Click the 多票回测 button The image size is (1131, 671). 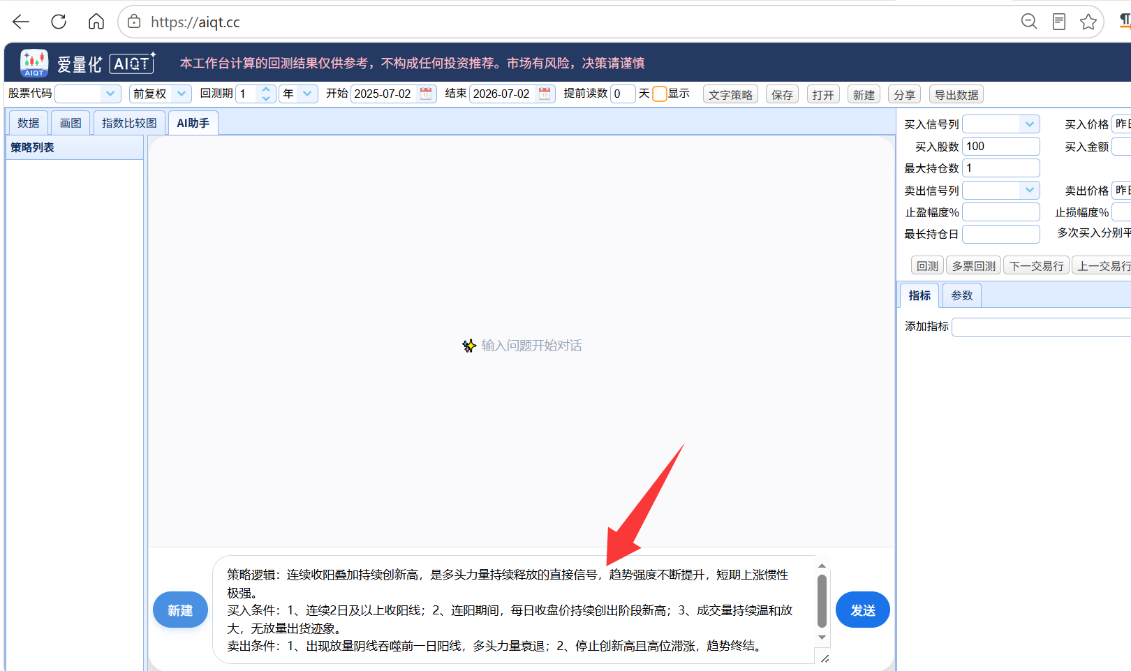[973, 266]
